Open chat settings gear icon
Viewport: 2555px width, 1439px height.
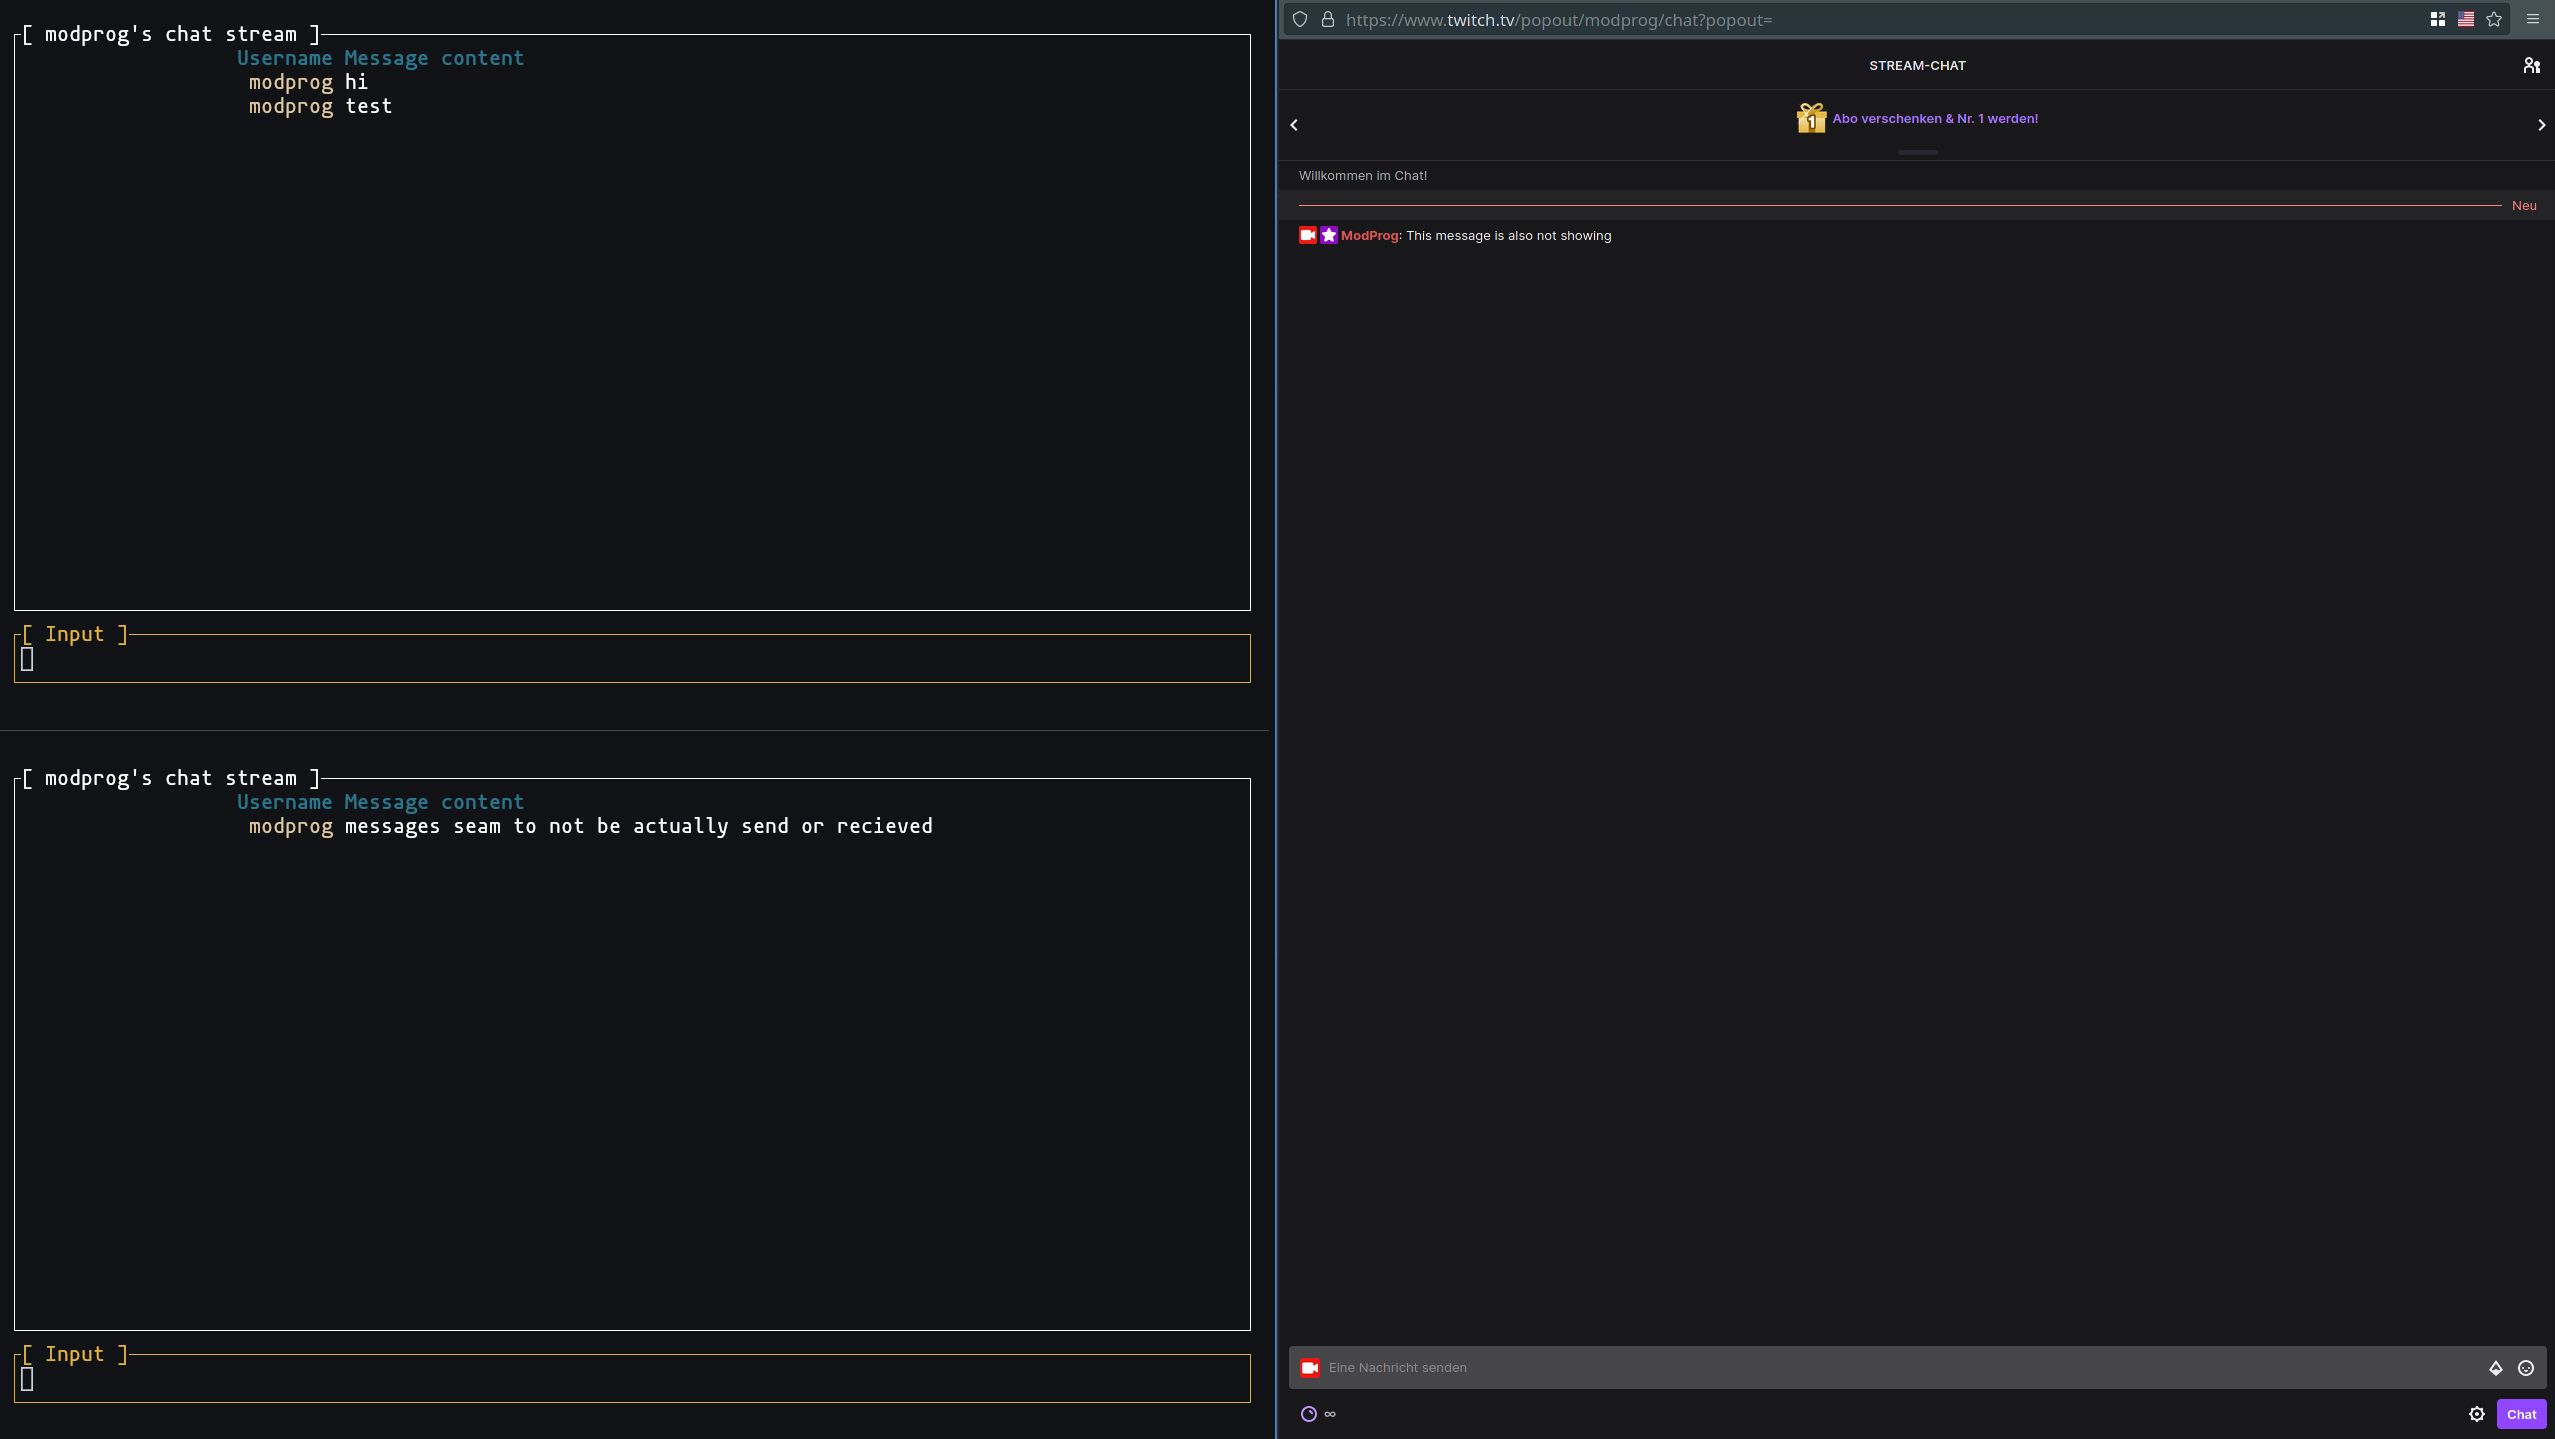click(x=2477, y=1414)
